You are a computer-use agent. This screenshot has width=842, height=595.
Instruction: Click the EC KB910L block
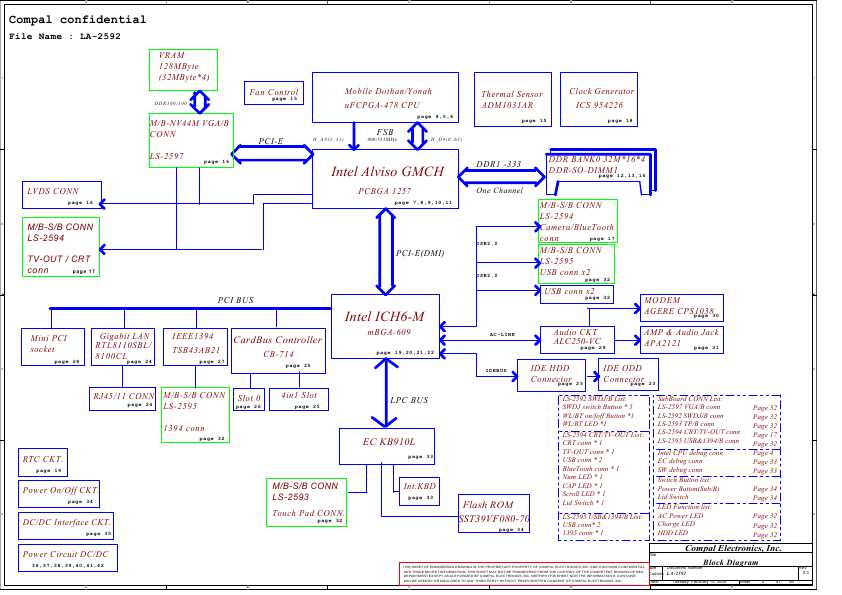pyautogui.click(x=387, y=446)
